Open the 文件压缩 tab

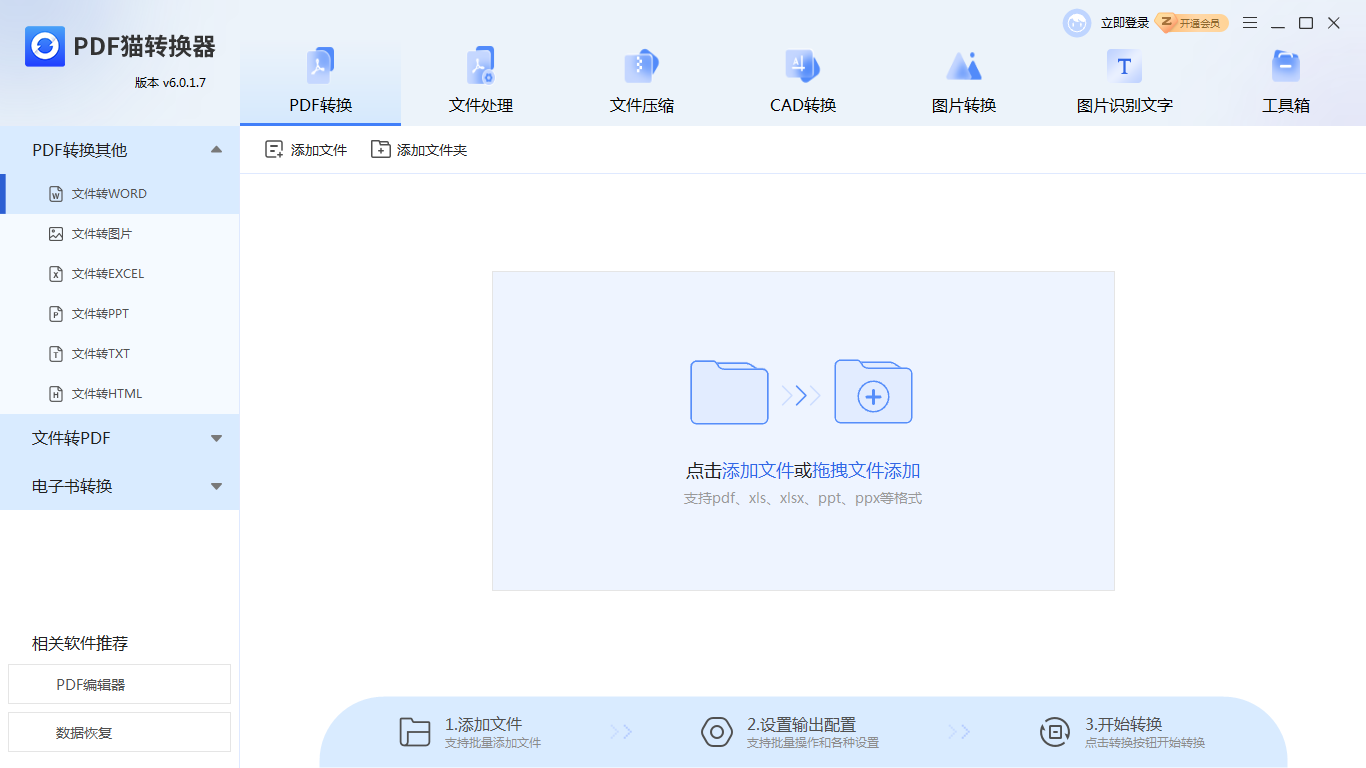click(642, 82)
